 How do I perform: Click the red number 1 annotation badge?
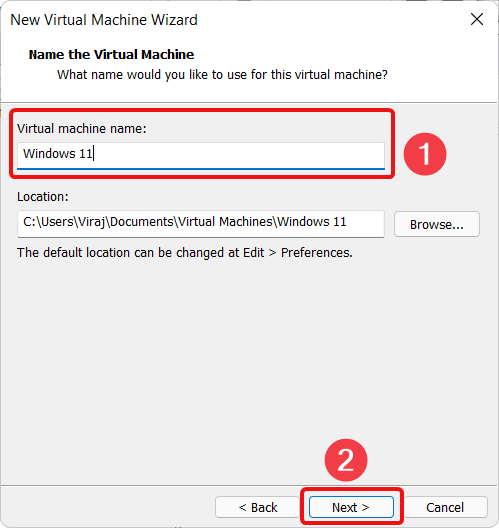[x=425, y=154]
